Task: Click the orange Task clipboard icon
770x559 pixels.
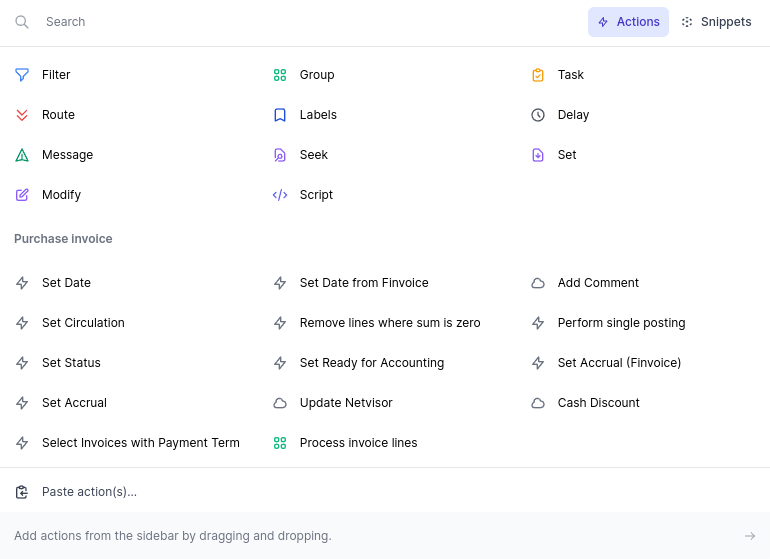Action: click(538, 75)
